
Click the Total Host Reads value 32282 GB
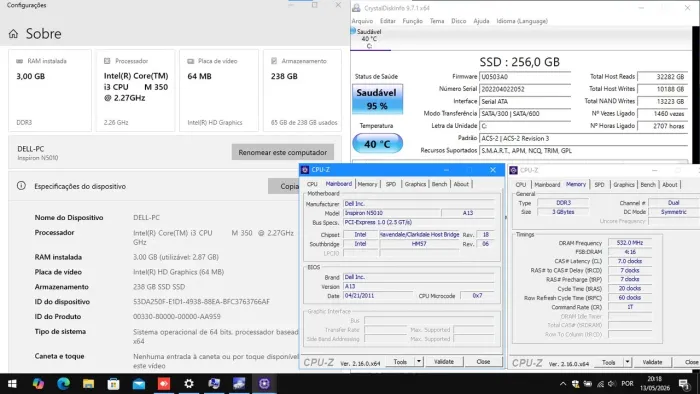[x=662, y=77]
